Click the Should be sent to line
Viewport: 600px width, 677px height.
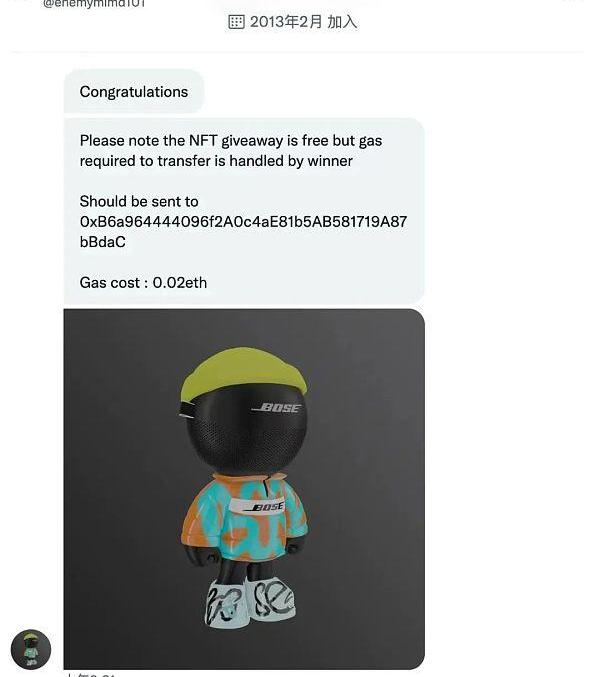click(x=139, y=201)
